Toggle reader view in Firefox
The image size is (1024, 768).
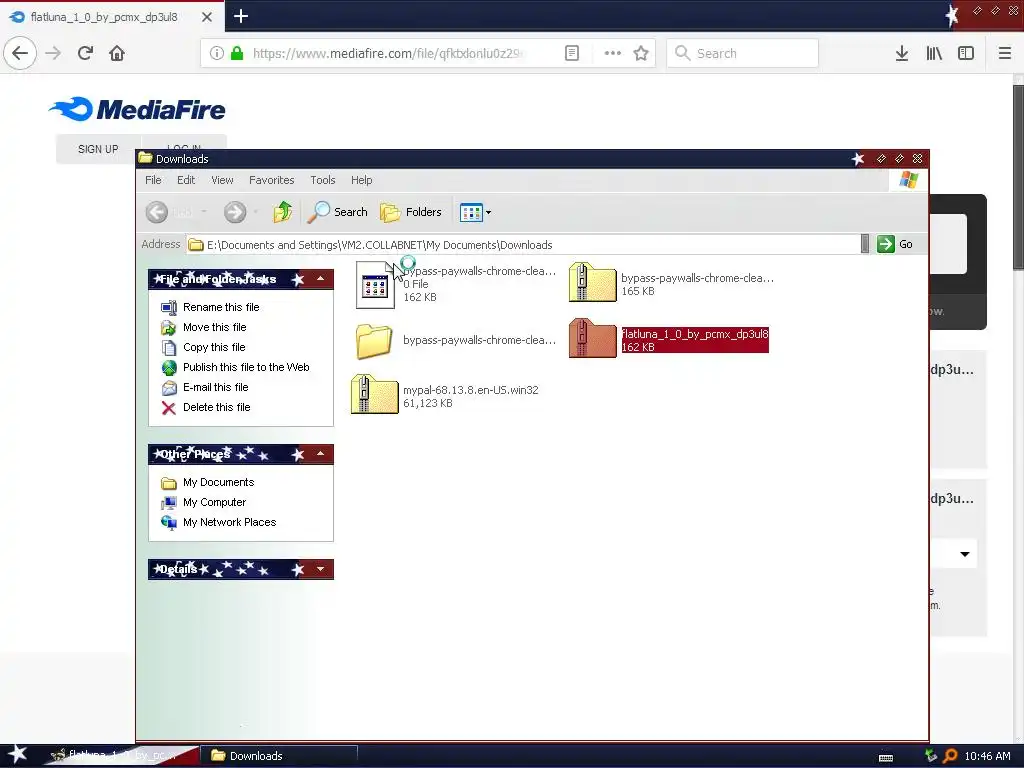(x=571, y=53)
